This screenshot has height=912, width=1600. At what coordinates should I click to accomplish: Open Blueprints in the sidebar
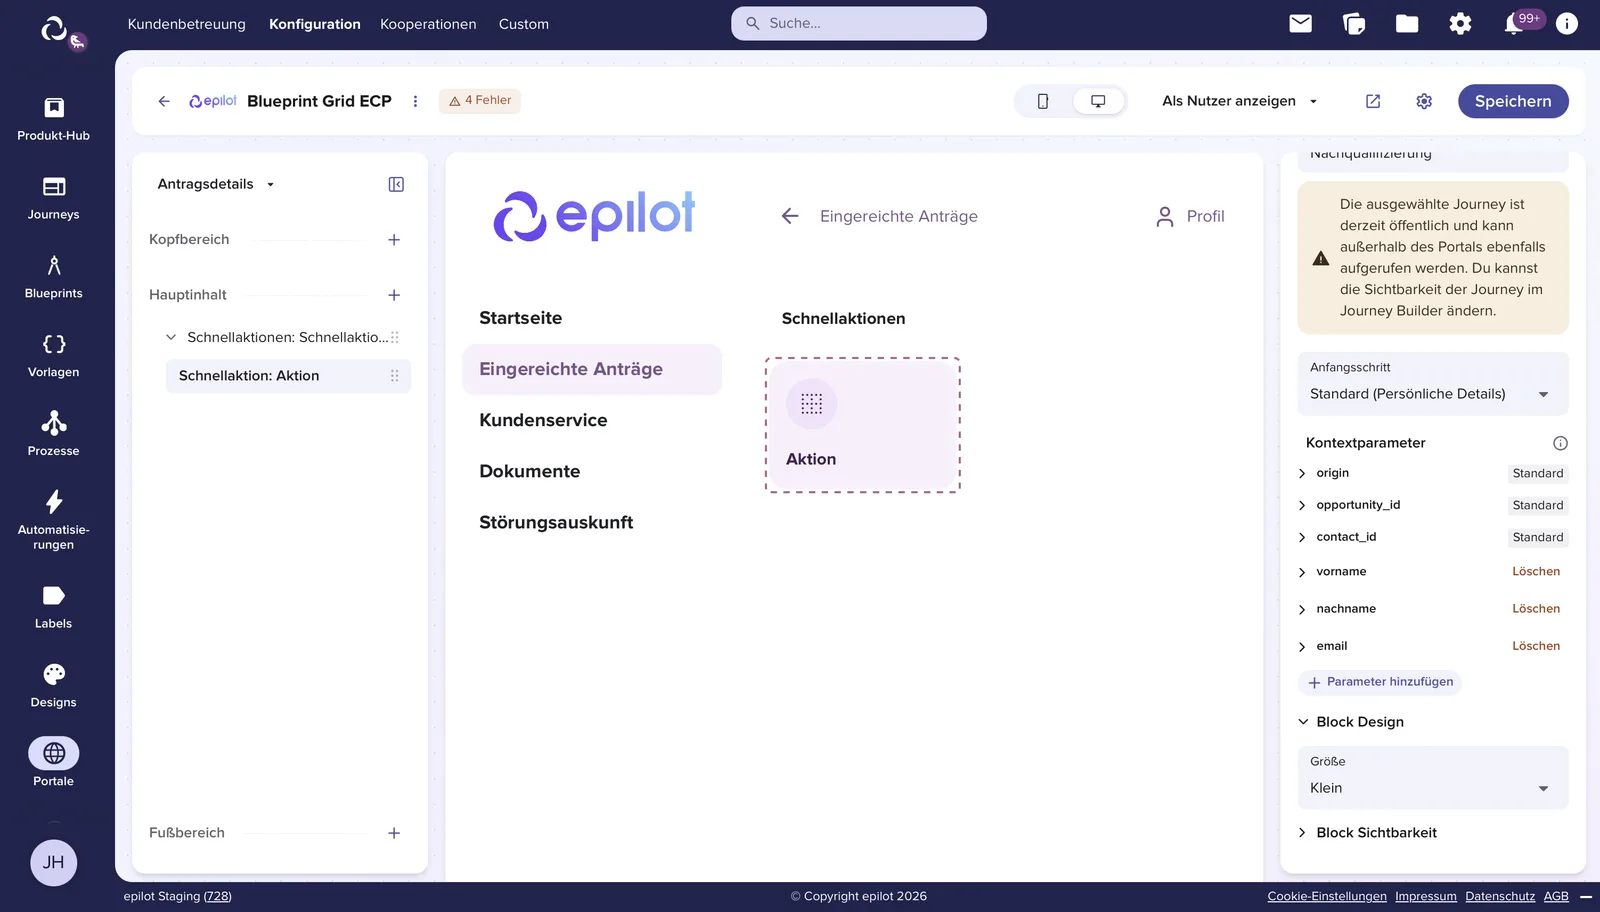(x=54, y=277)
